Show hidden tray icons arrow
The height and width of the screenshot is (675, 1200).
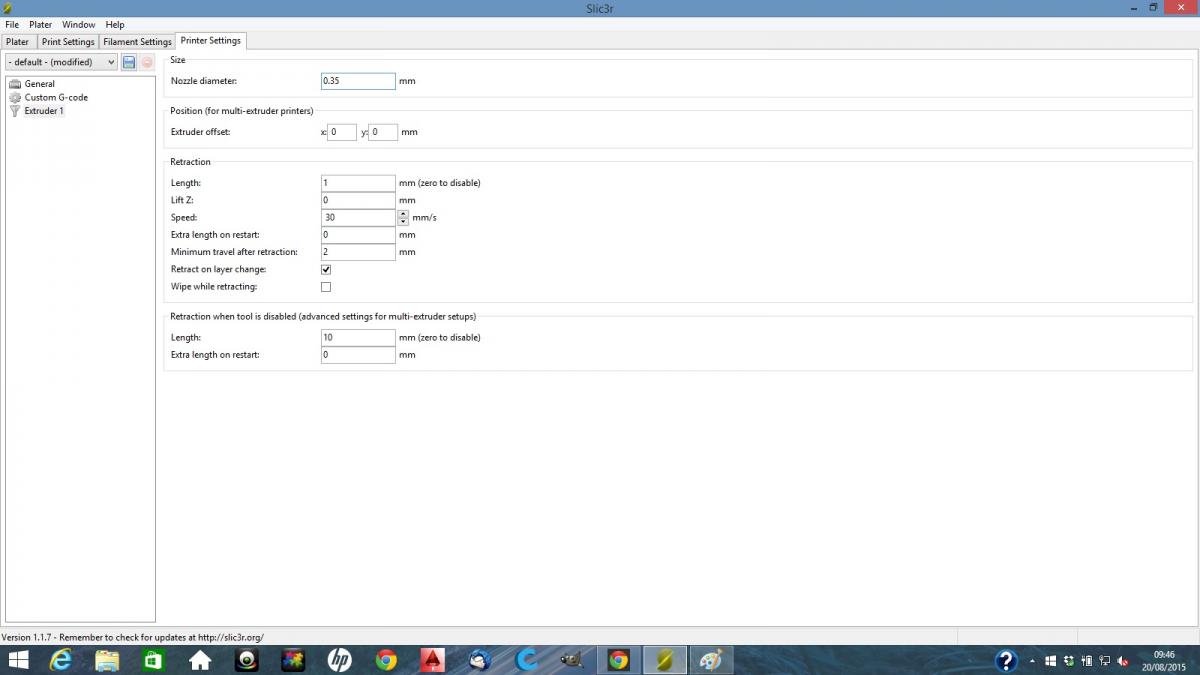click(x=1032, y=661)
